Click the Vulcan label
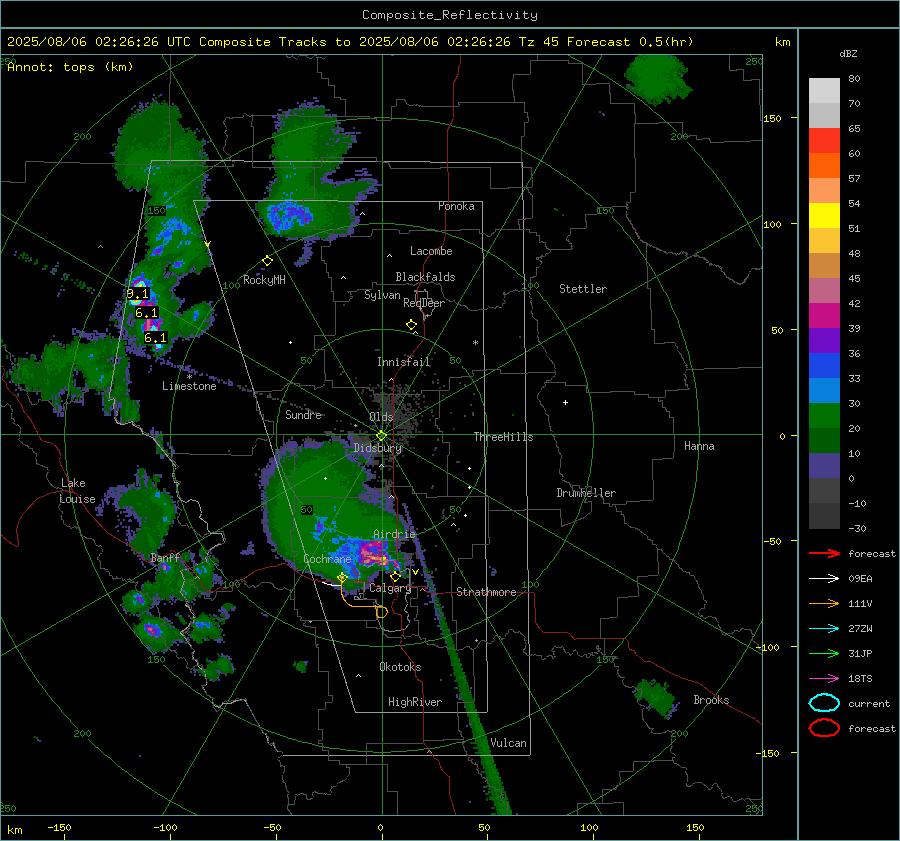Viewport: 900px width, 841px height. (x=508, y=743)
